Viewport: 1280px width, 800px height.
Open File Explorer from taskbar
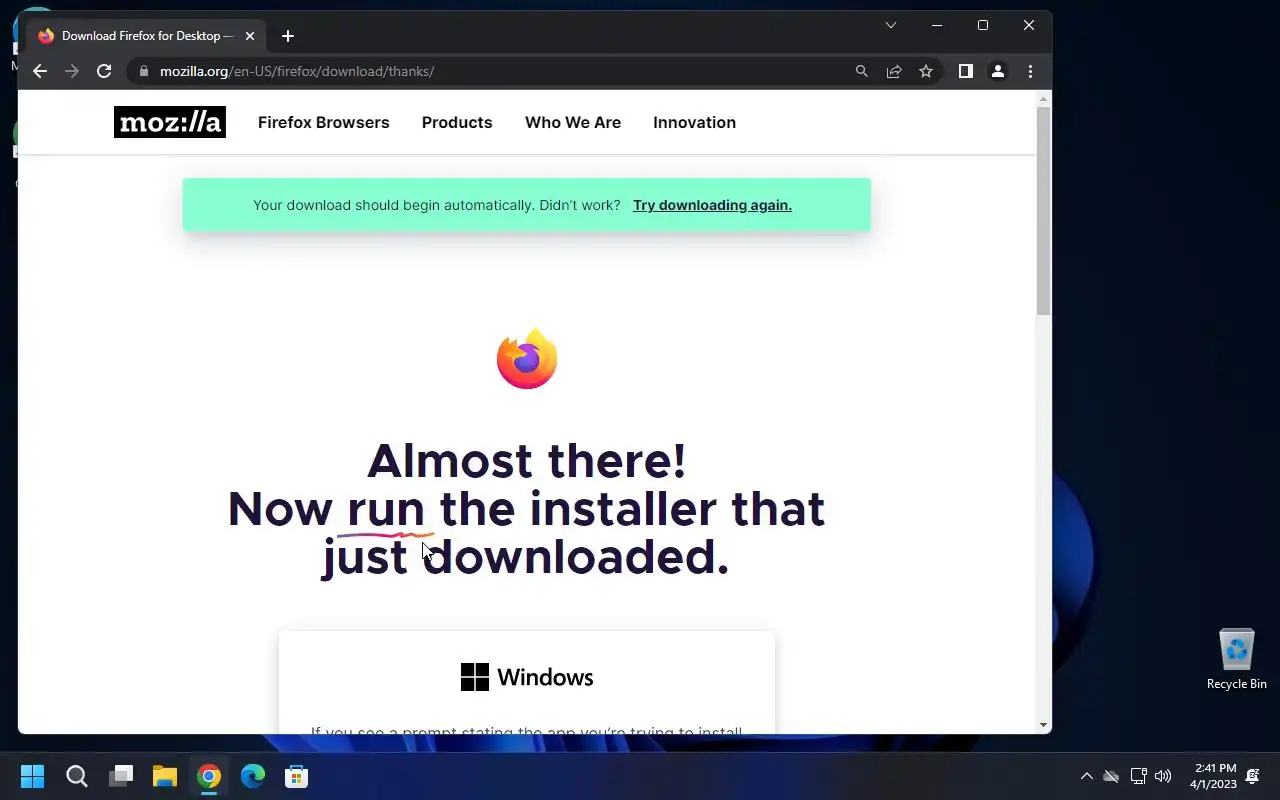(x=165, y=776)
